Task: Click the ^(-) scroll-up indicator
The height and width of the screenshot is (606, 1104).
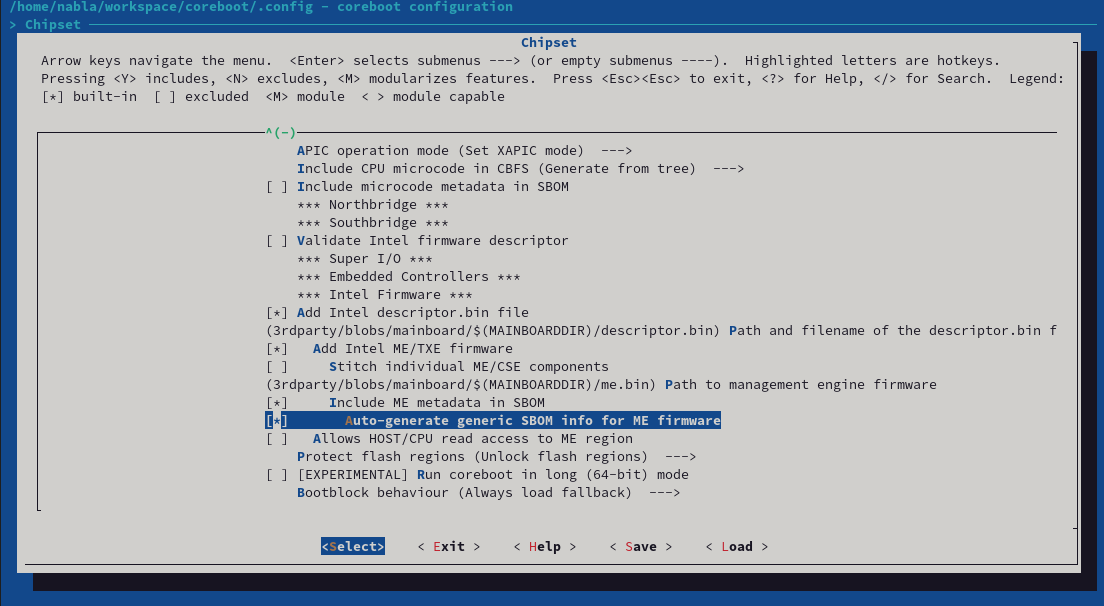Action: (x=281, y=132)
